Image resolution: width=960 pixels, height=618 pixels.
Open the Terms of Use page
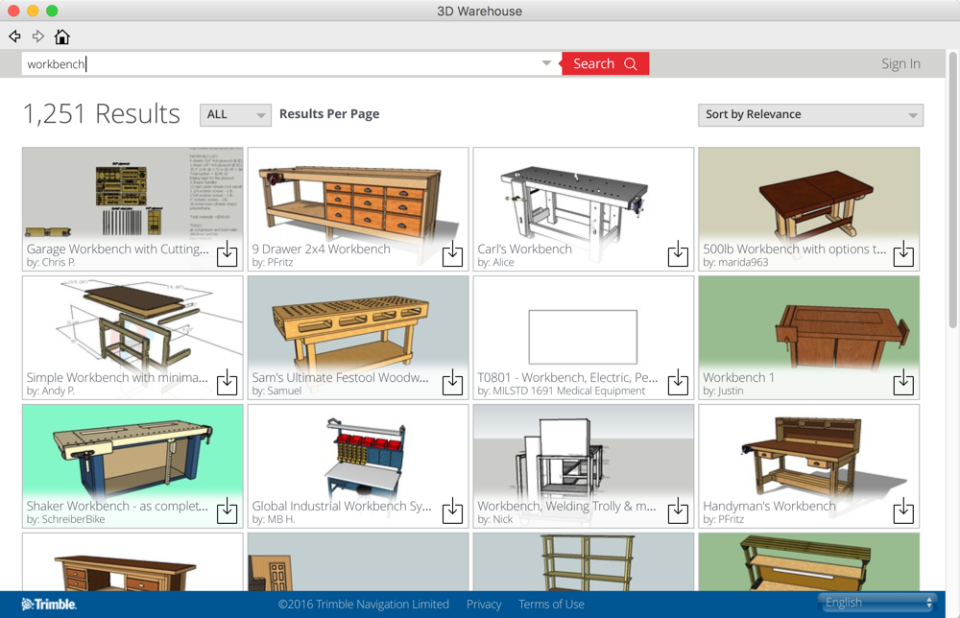tap(551, 604)
